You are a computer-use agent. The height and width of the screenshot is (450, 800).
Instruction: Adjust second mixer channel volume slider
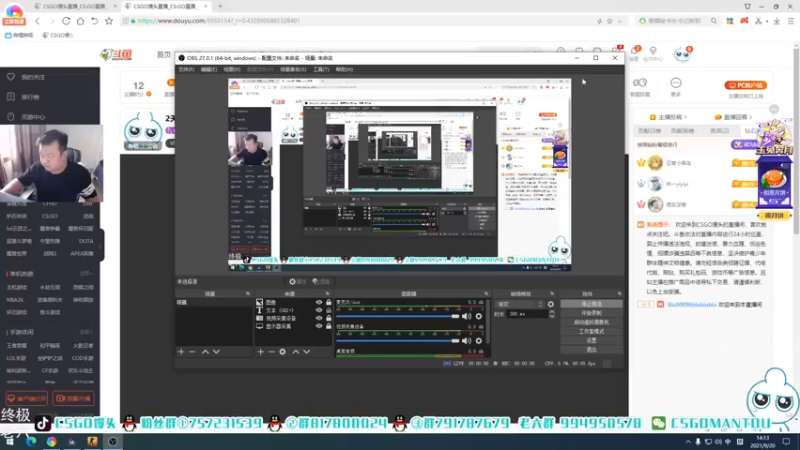tap(398, 340)
